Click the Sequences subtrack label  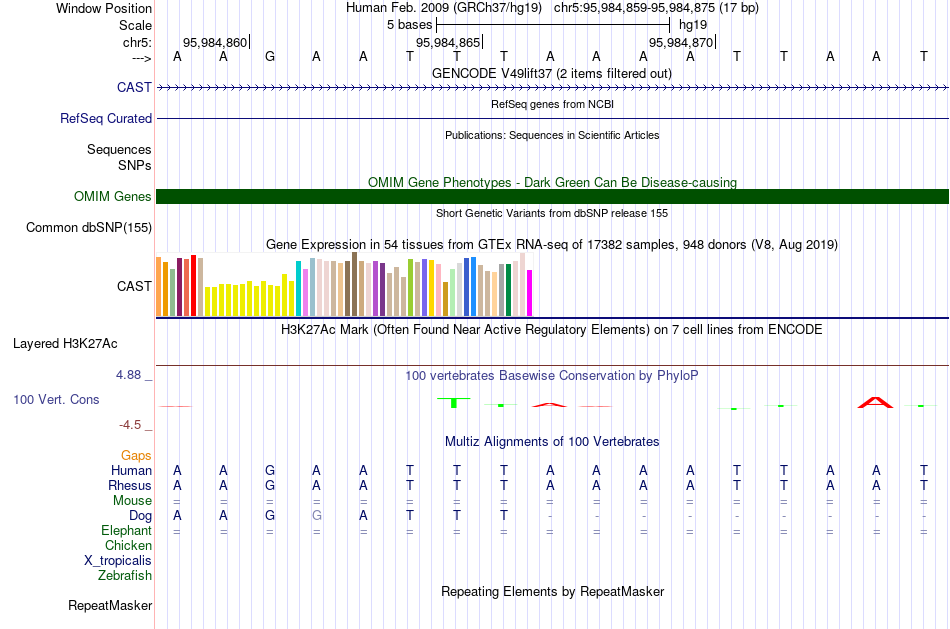(119, 149)
